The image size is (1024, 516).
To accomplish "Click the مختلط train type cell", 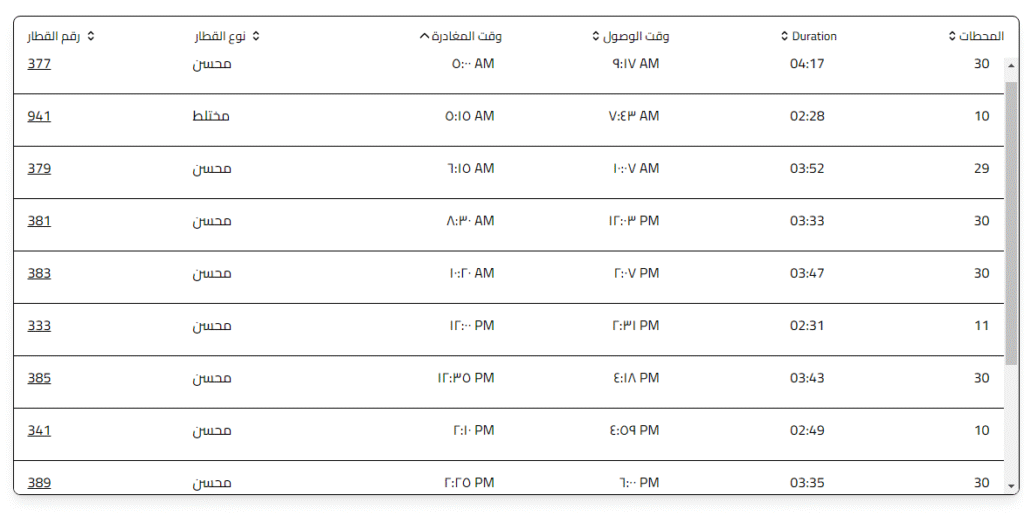I will (x=211, y=116).
